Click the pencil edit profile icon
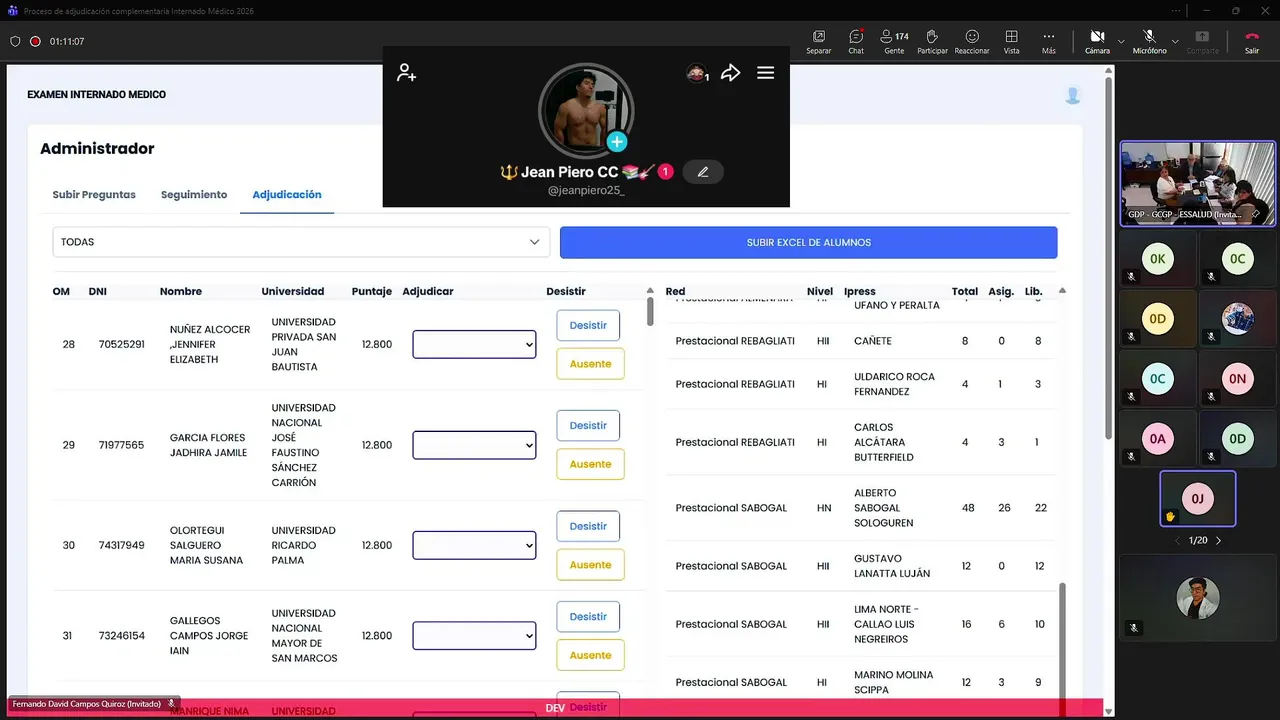This screenshot has height=720, width=1280. [703, 172]
